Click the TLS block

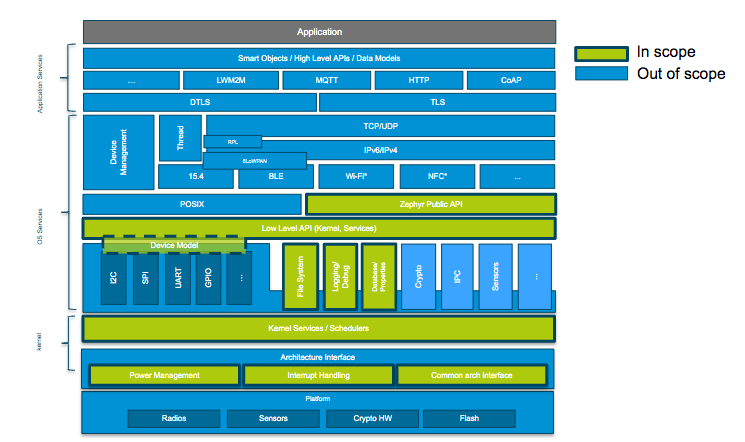click(x=438, y=102)
